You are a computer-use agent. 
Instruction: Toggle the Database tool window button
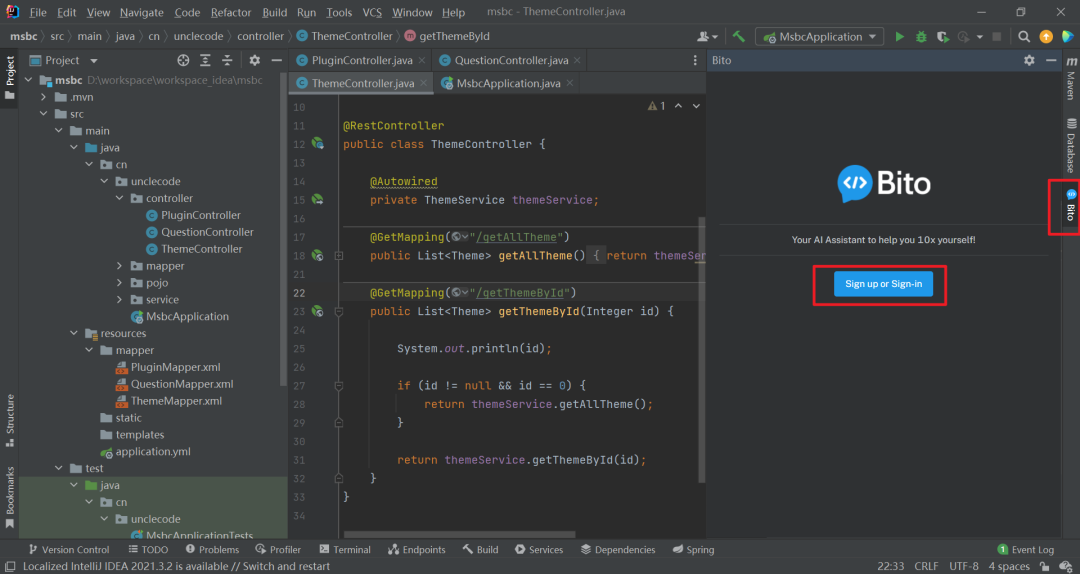[x=1071, y=145]
